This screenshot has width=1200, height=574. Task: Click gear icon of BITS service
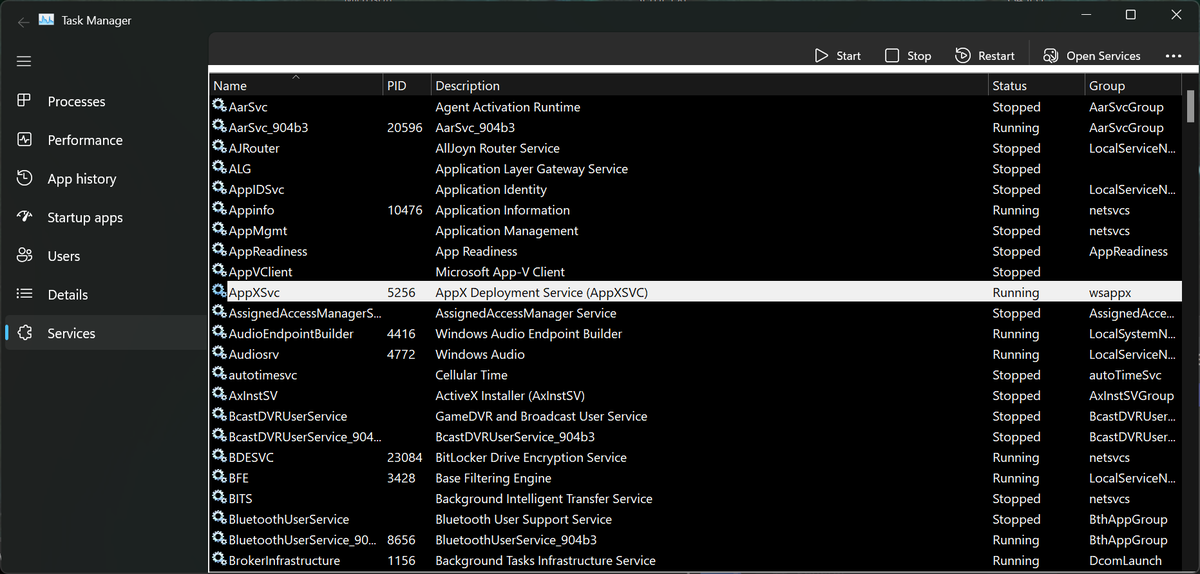point(220,498)
